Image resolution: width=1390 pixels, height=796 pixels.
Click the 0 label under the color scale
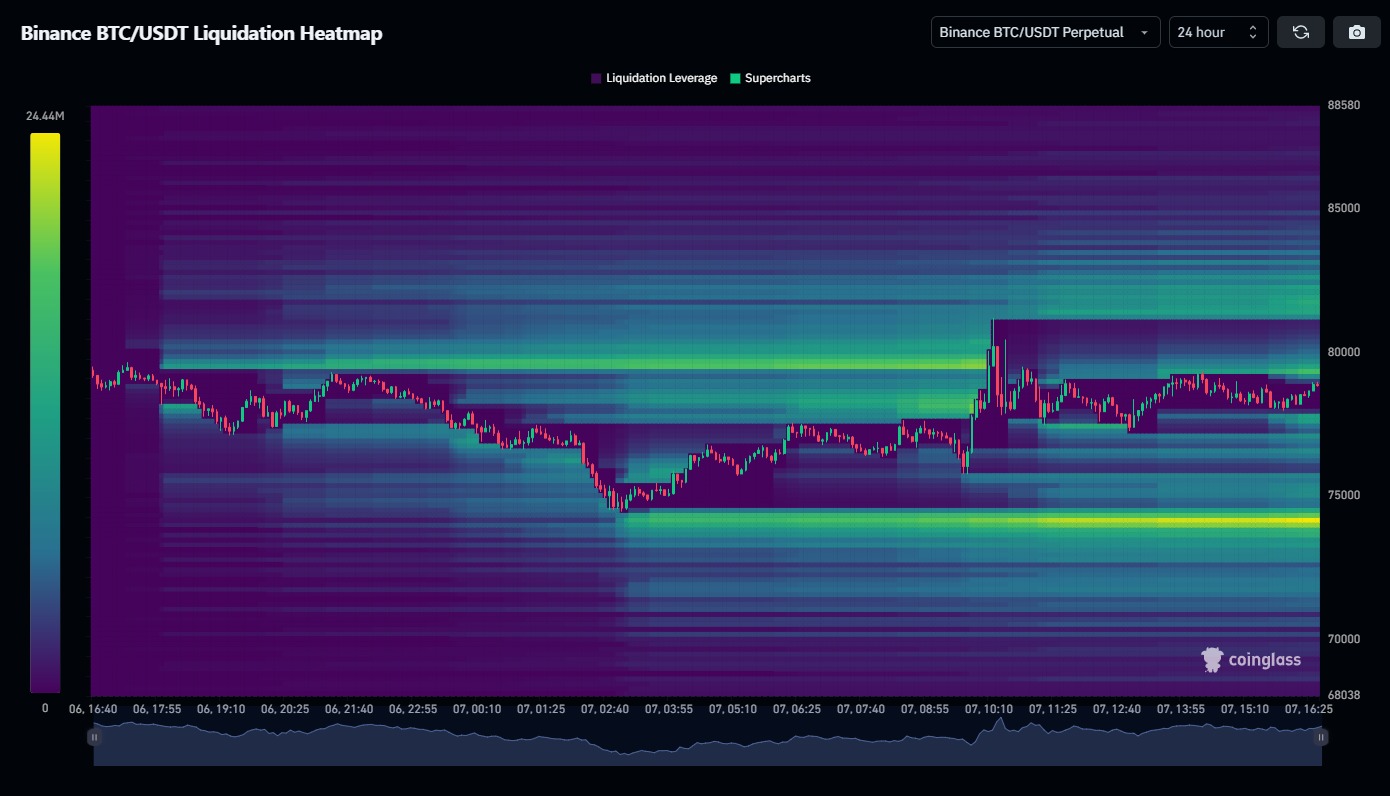tap(45, 708)
